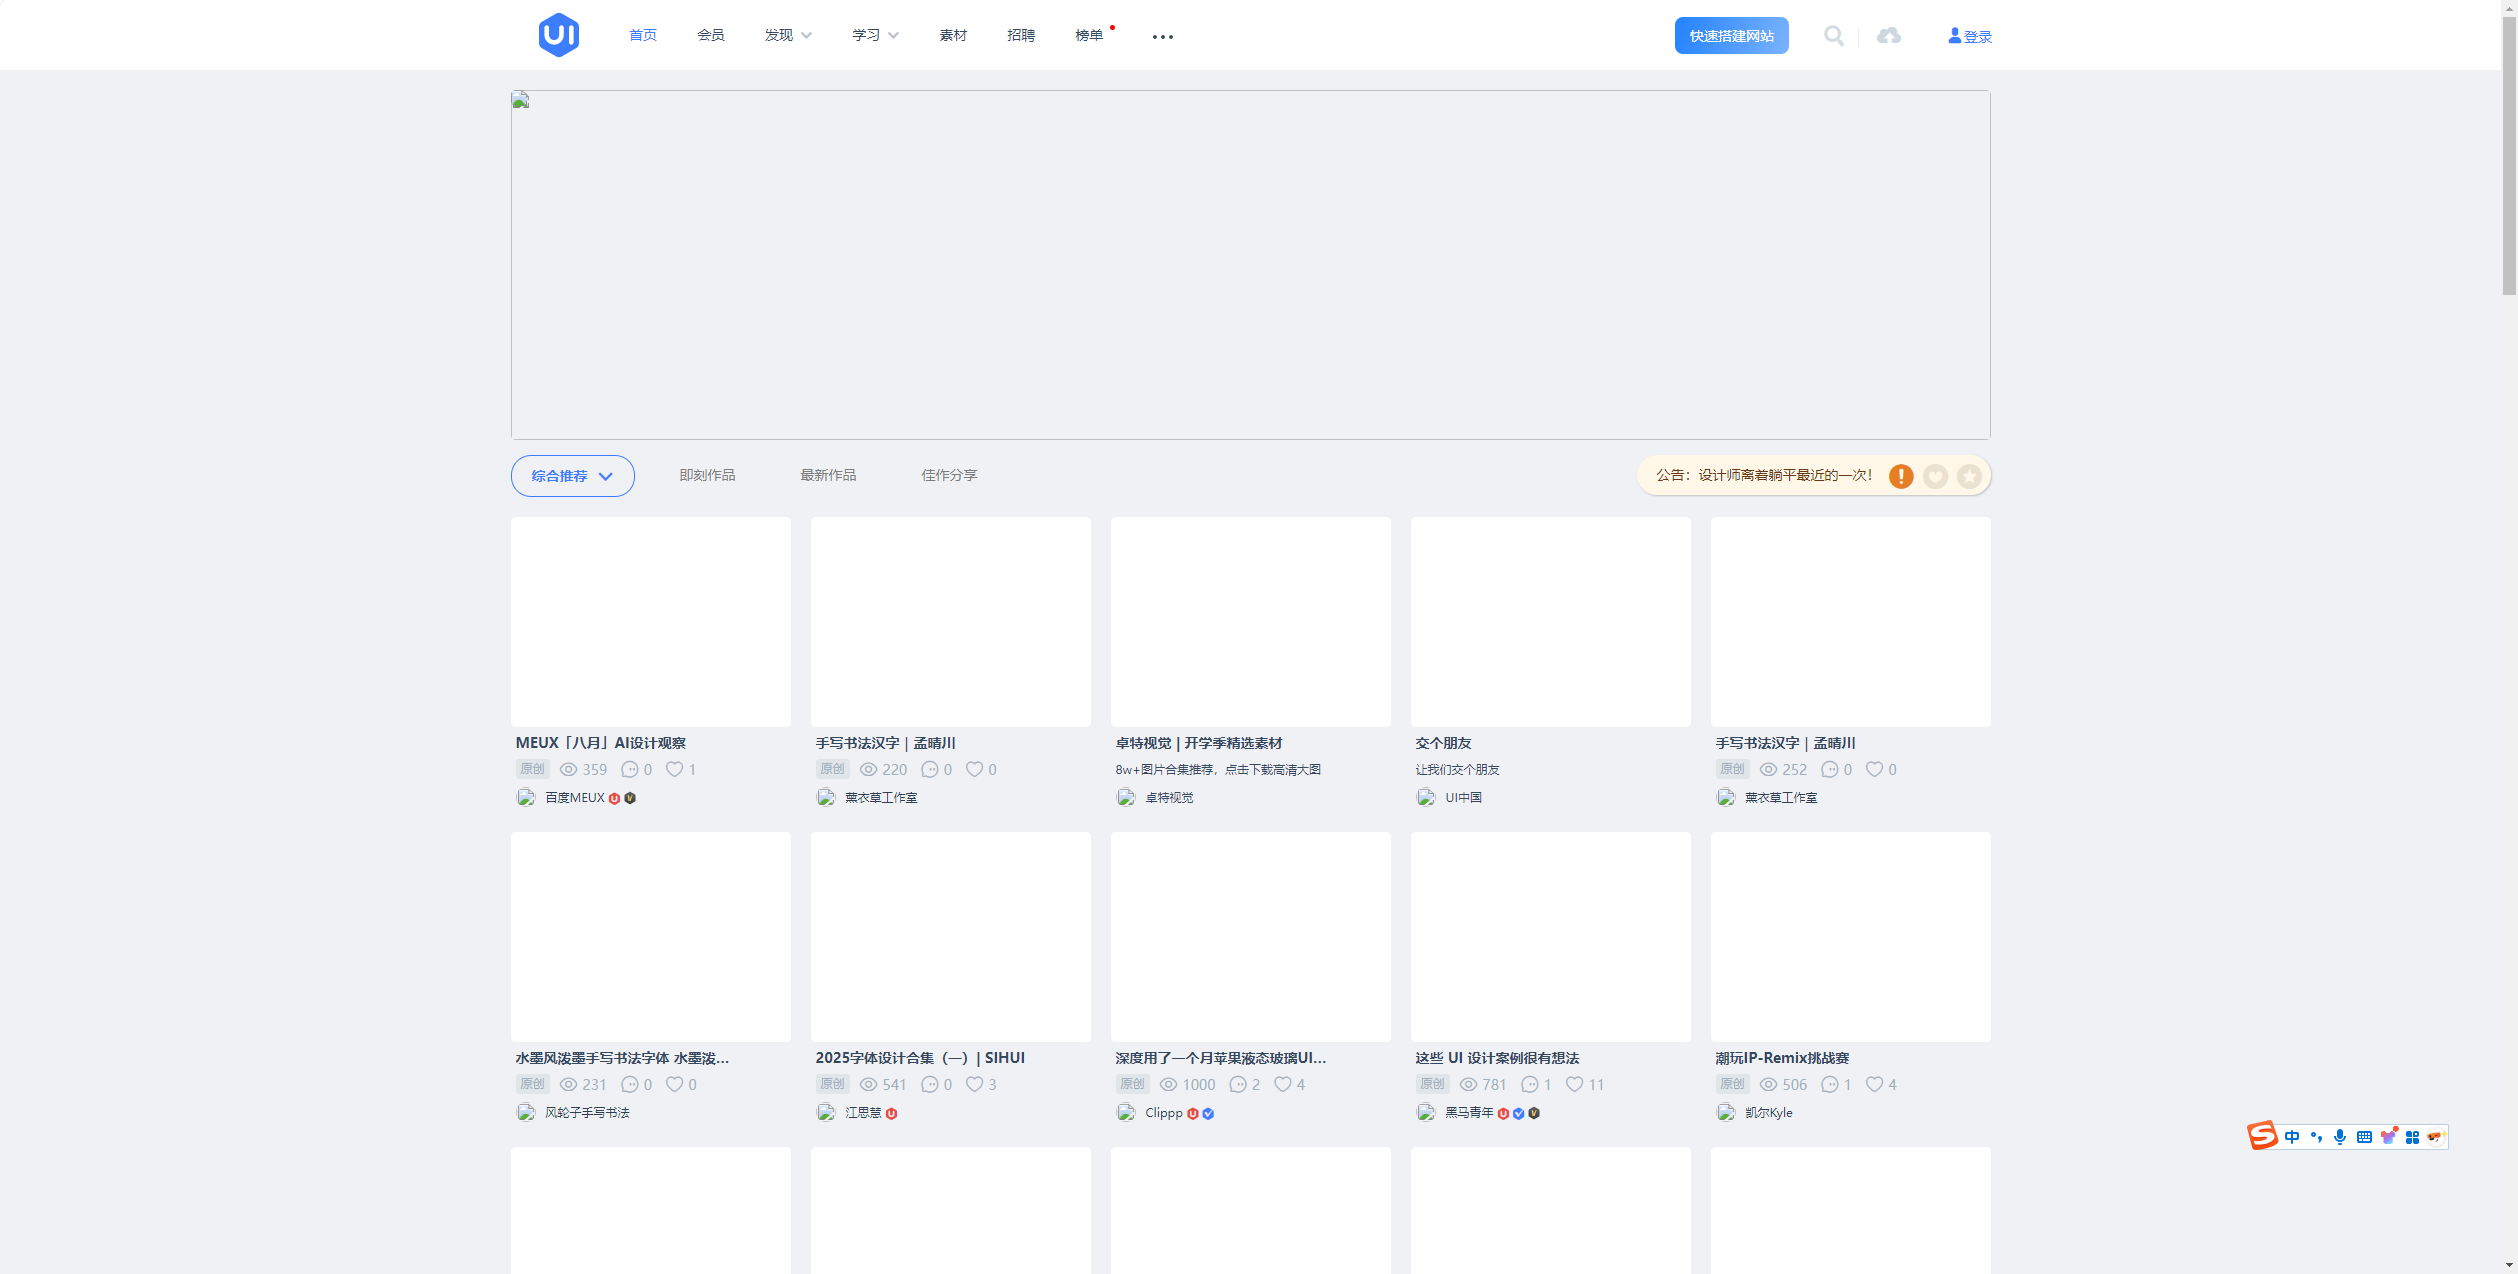Open the Sogou skin shirt icon
2518x1274 pixels.
click(x=2388, y=1137)
